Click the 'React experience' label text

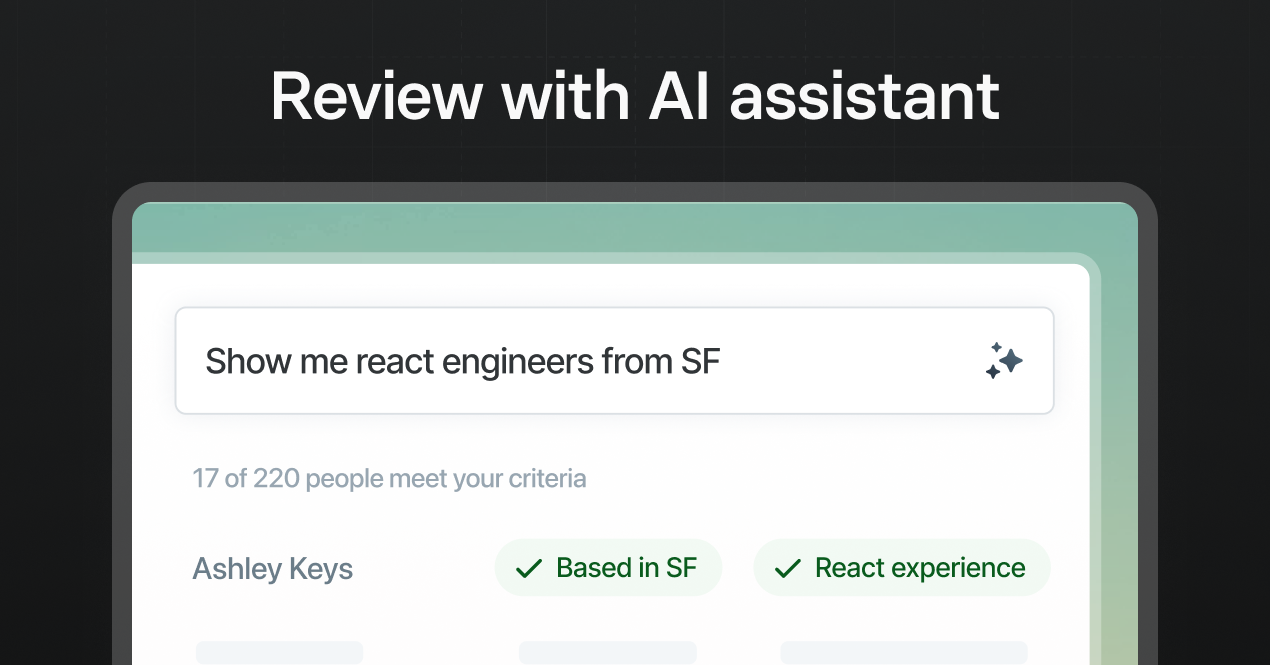click(x=920, y=568)
